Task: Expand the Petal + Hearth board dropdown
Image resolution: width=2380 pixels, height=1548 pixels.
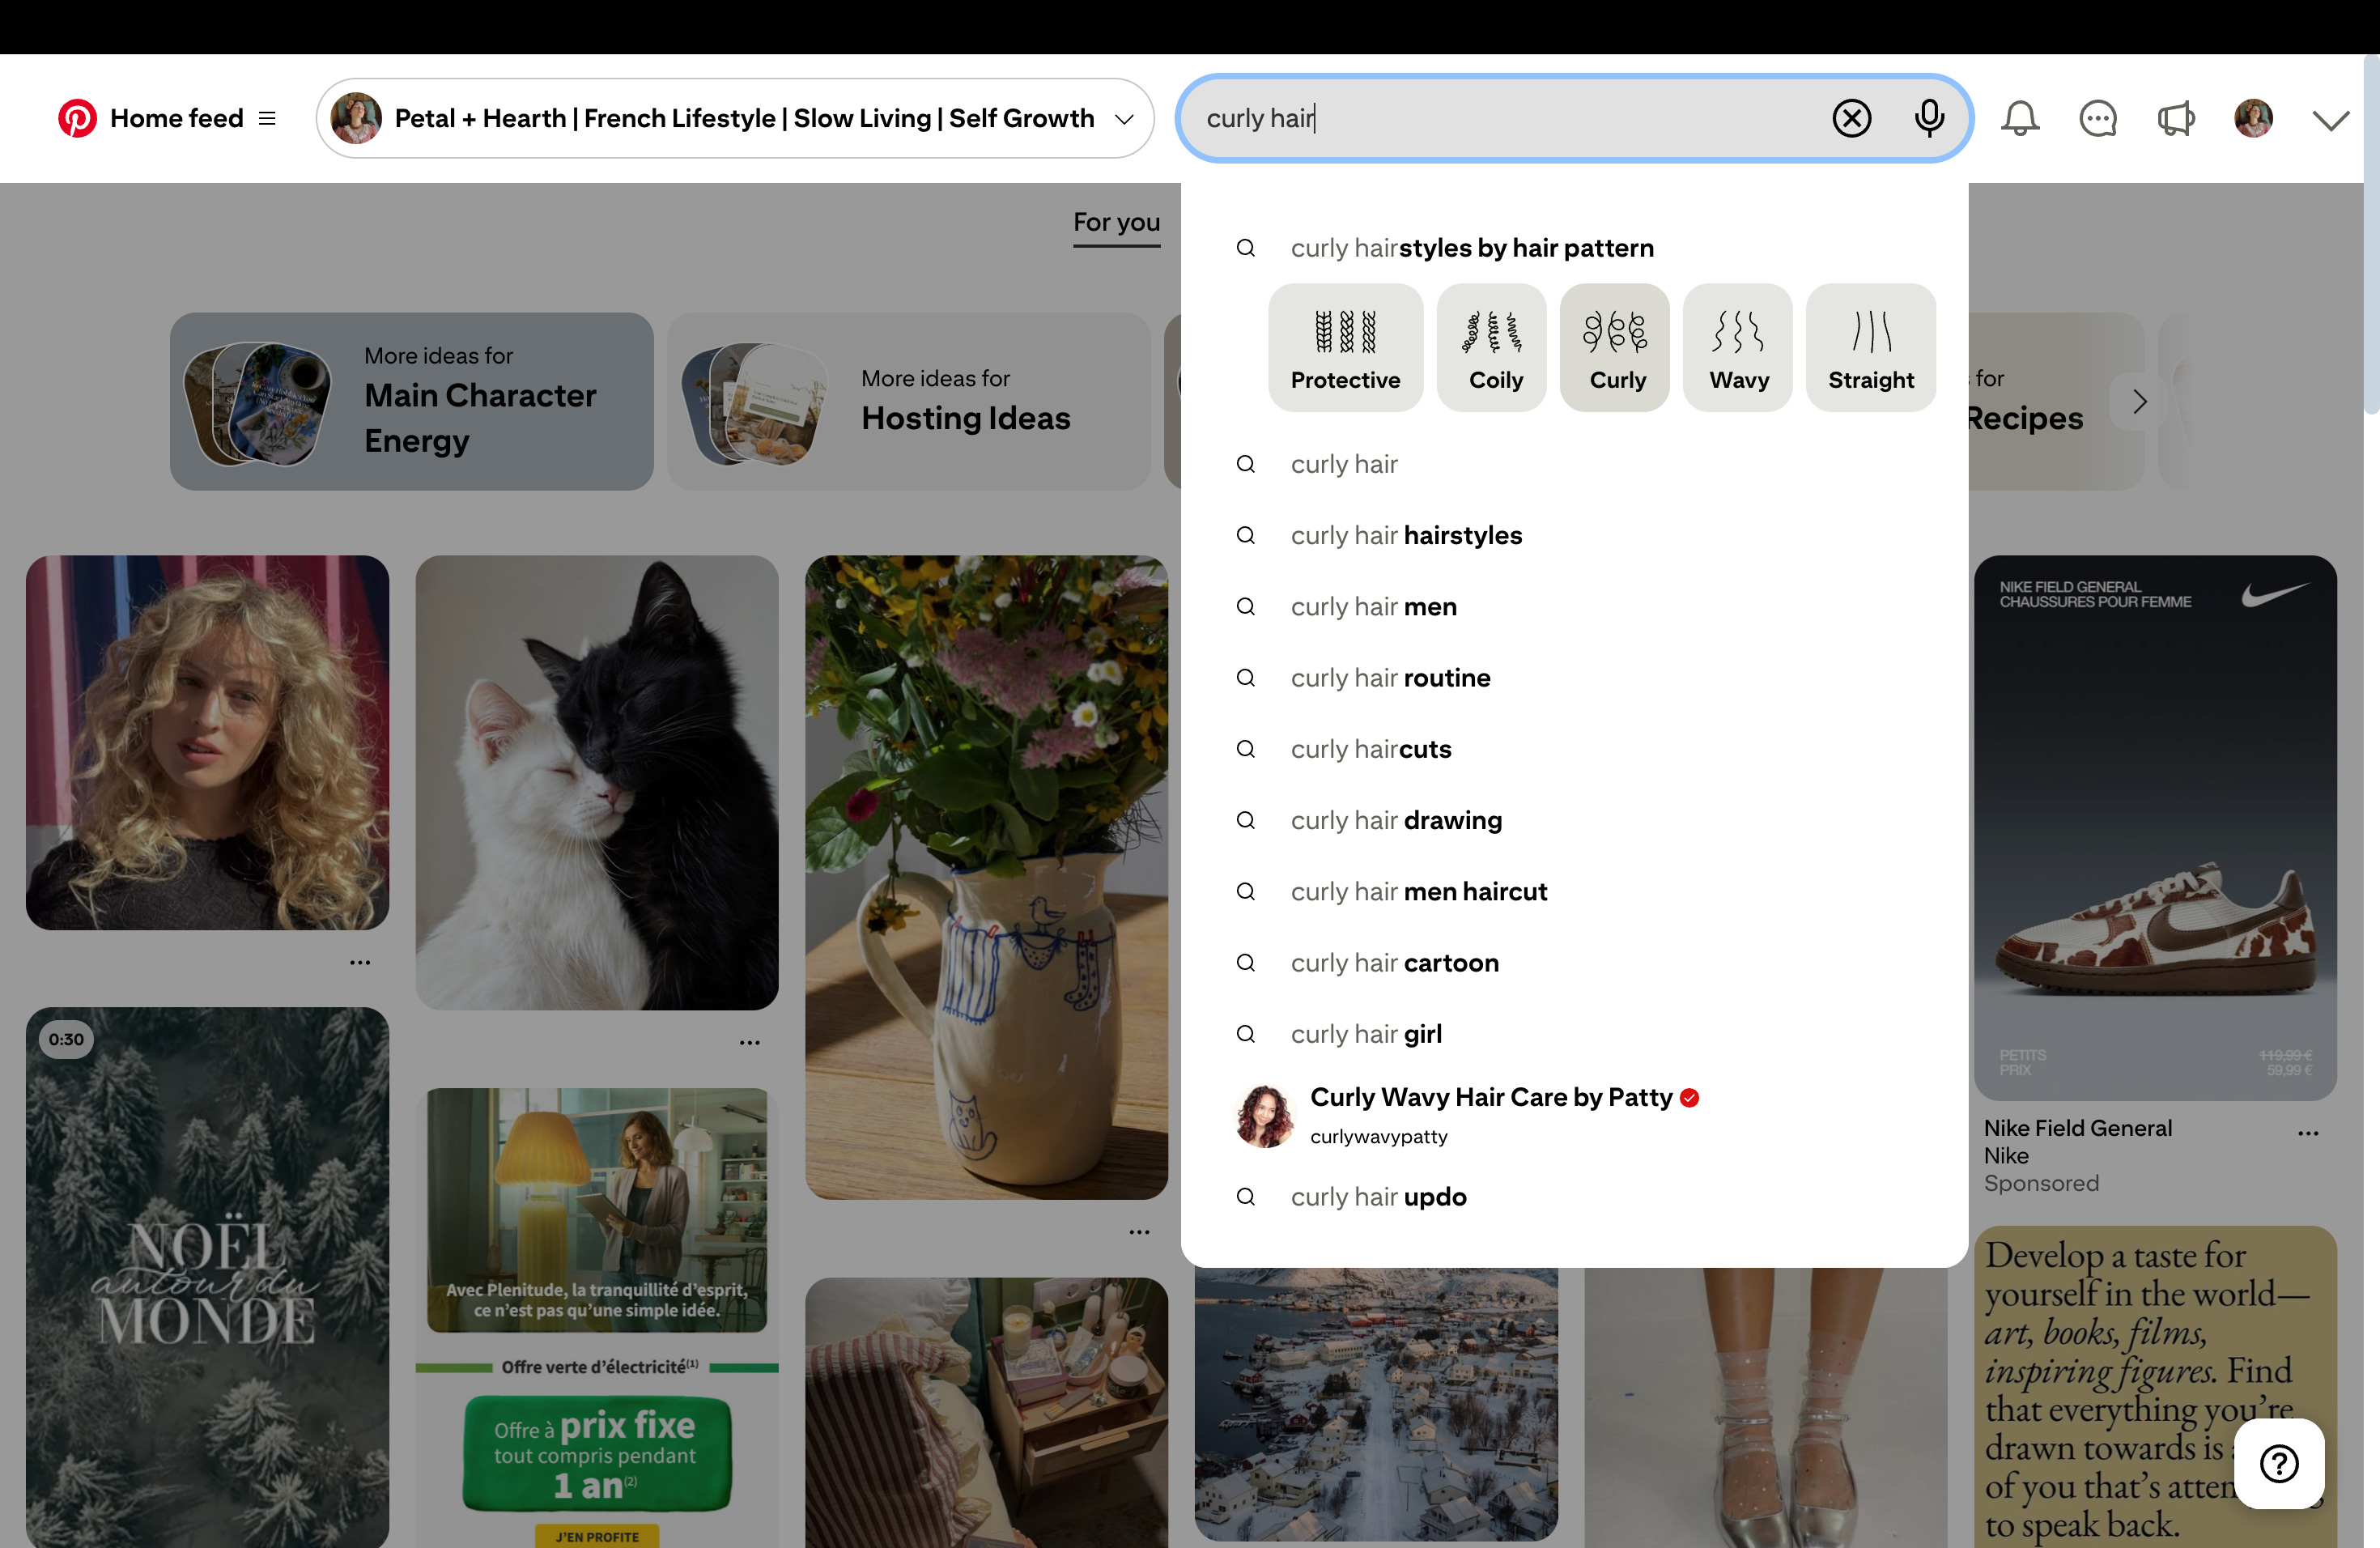Action: [1124, 119]
